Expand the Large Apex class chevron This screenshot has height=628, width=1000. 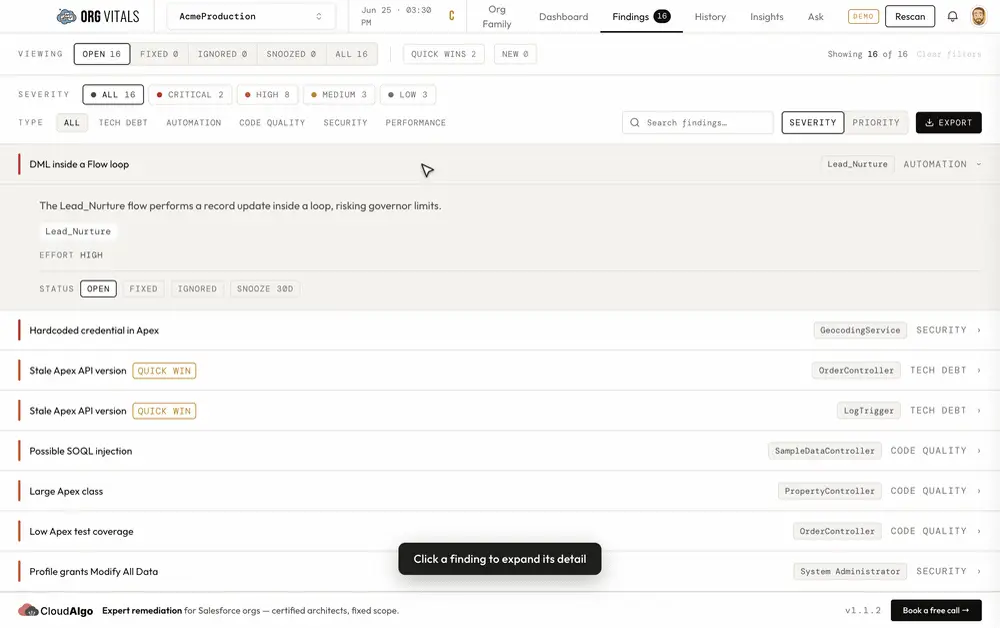coord(979,491)
